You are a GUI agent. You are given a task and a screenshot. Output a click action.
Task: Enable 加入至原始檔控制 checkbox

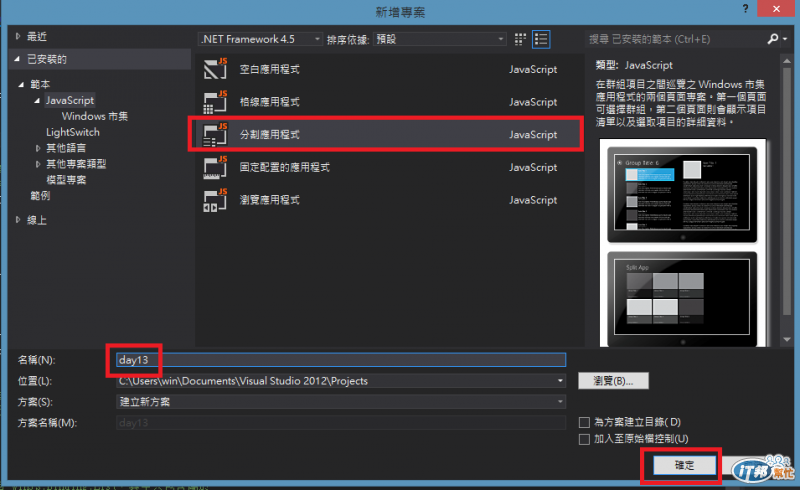click(584, 439)
